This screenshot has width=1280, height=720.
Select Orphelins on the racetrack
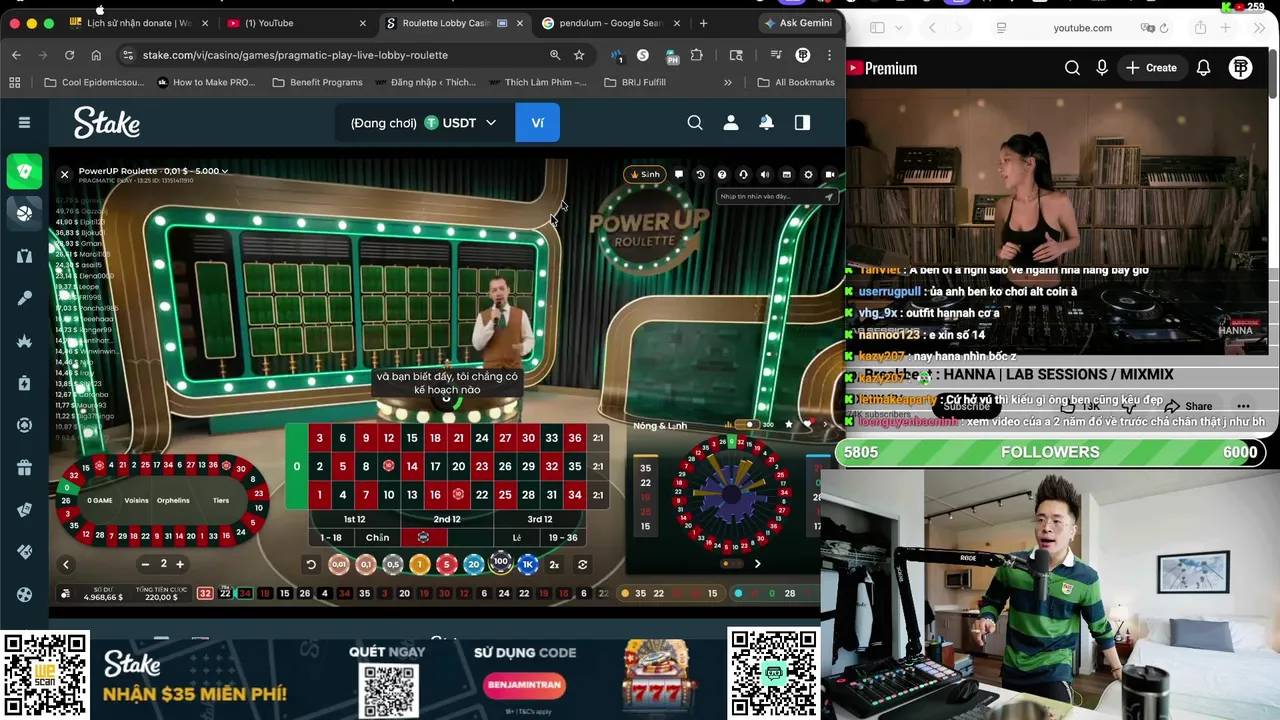[x=173, y=500]
